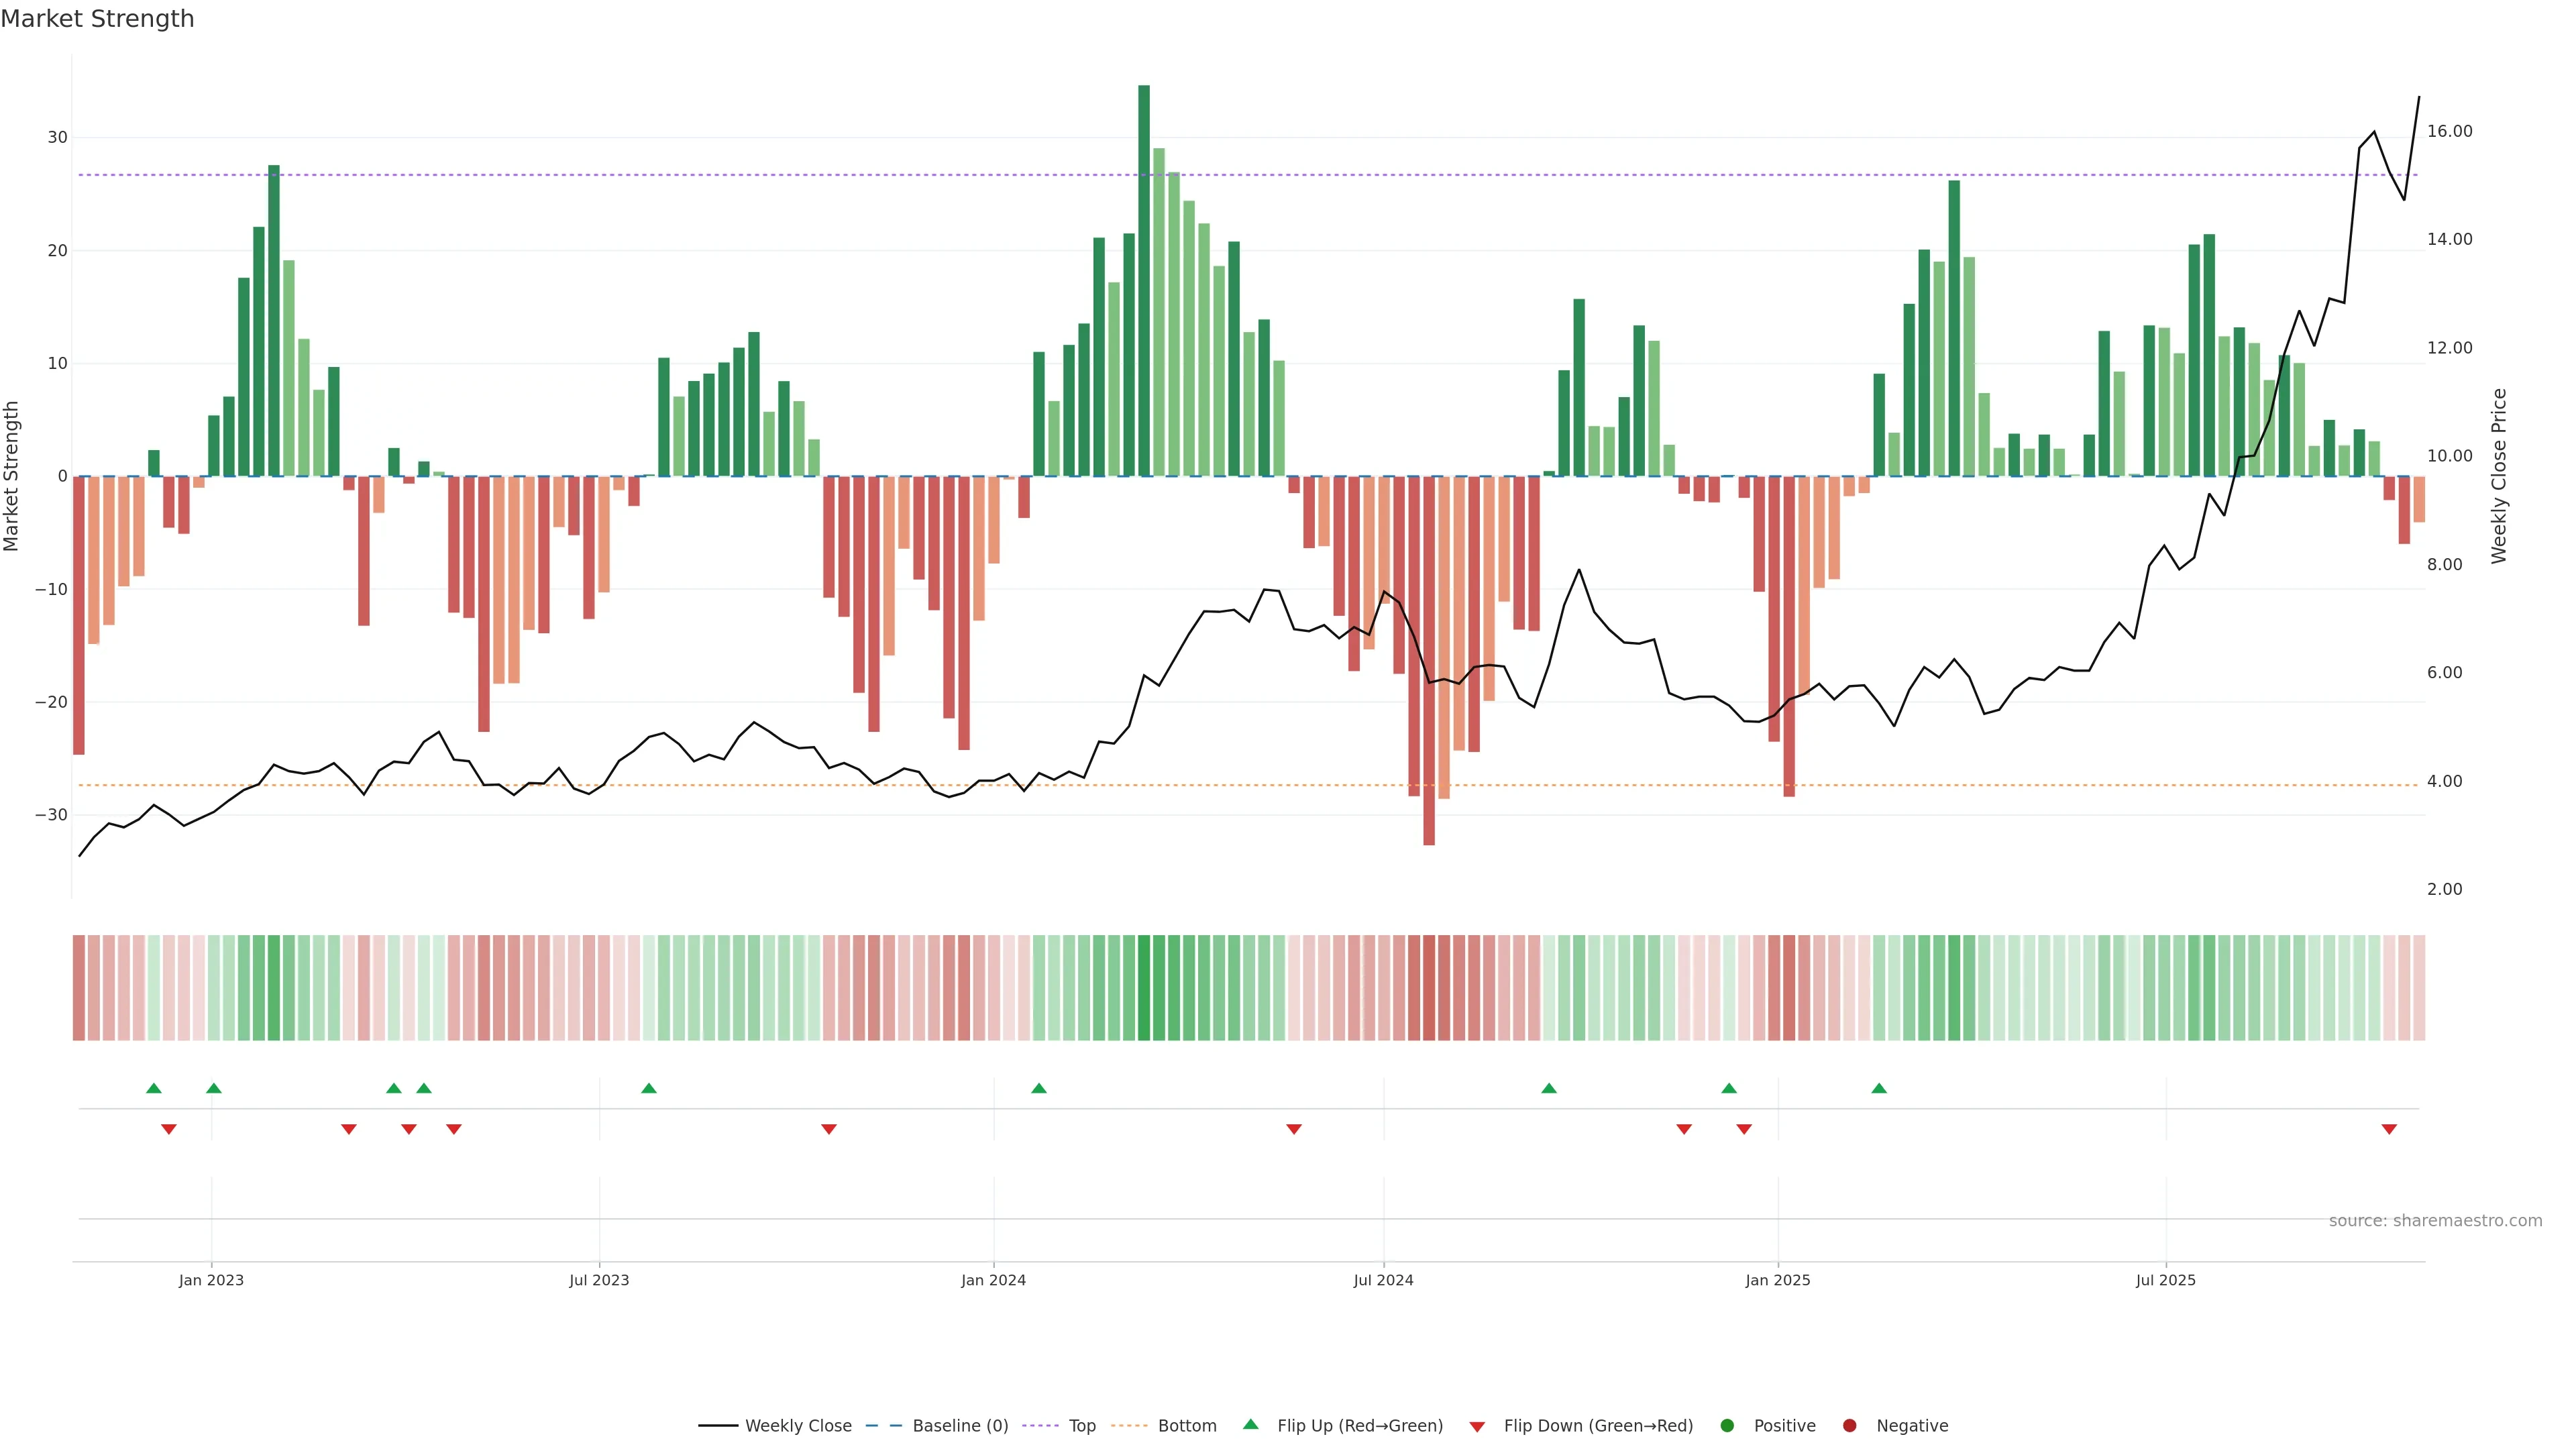The image size is (2576, 1449).
Task: Click the Jul 2025 x-axis label
Action: click(x=2166, y=1280)
